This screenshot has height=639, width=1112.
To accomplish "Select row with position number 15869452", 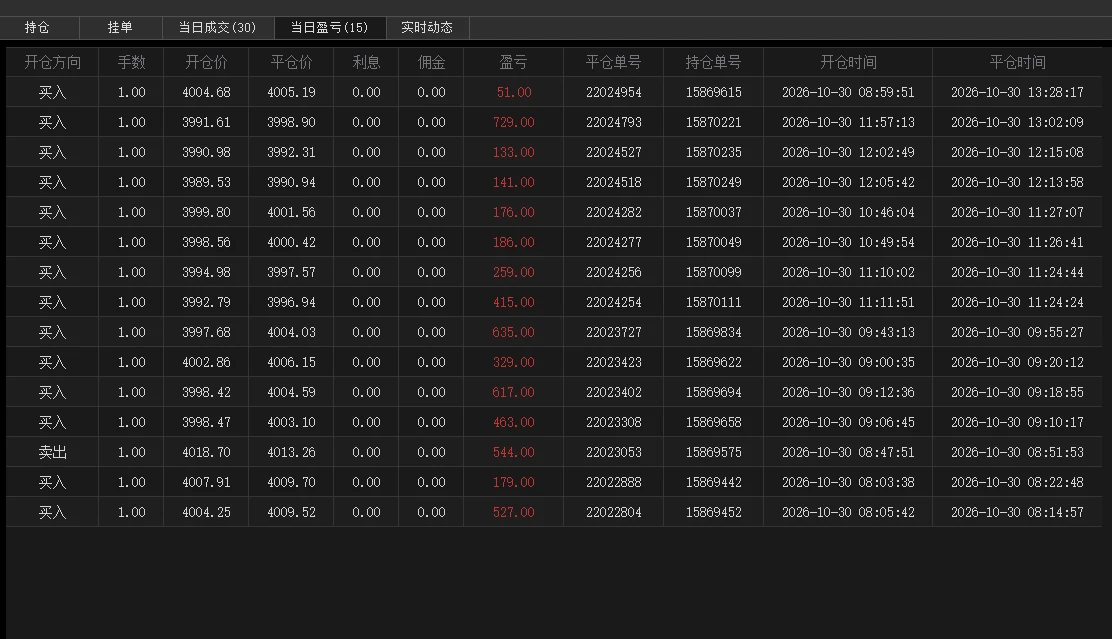I will point(554,512).
